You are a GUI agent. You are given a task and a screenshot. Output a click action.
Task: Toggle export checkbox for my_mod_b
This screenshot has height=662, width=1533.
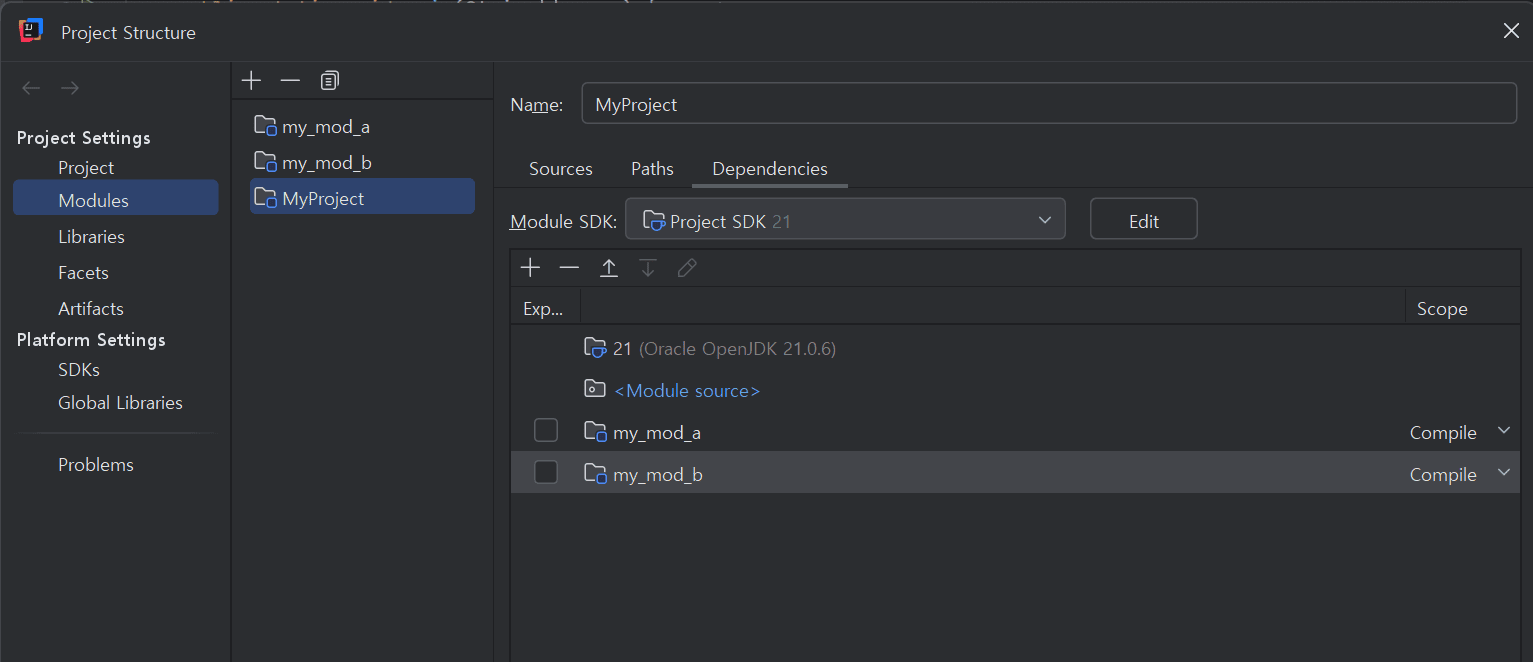tap(546, 473)
